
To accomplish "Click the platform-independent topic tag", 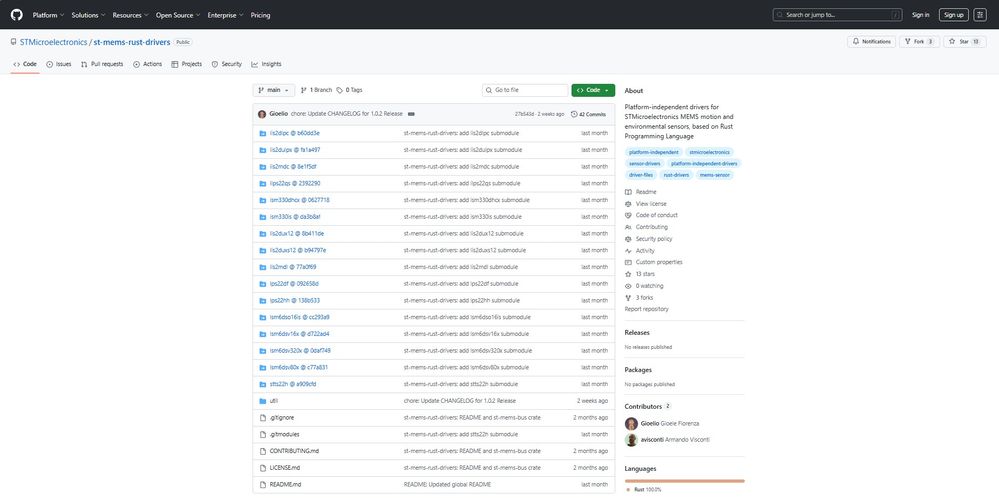I will point(654,152).
